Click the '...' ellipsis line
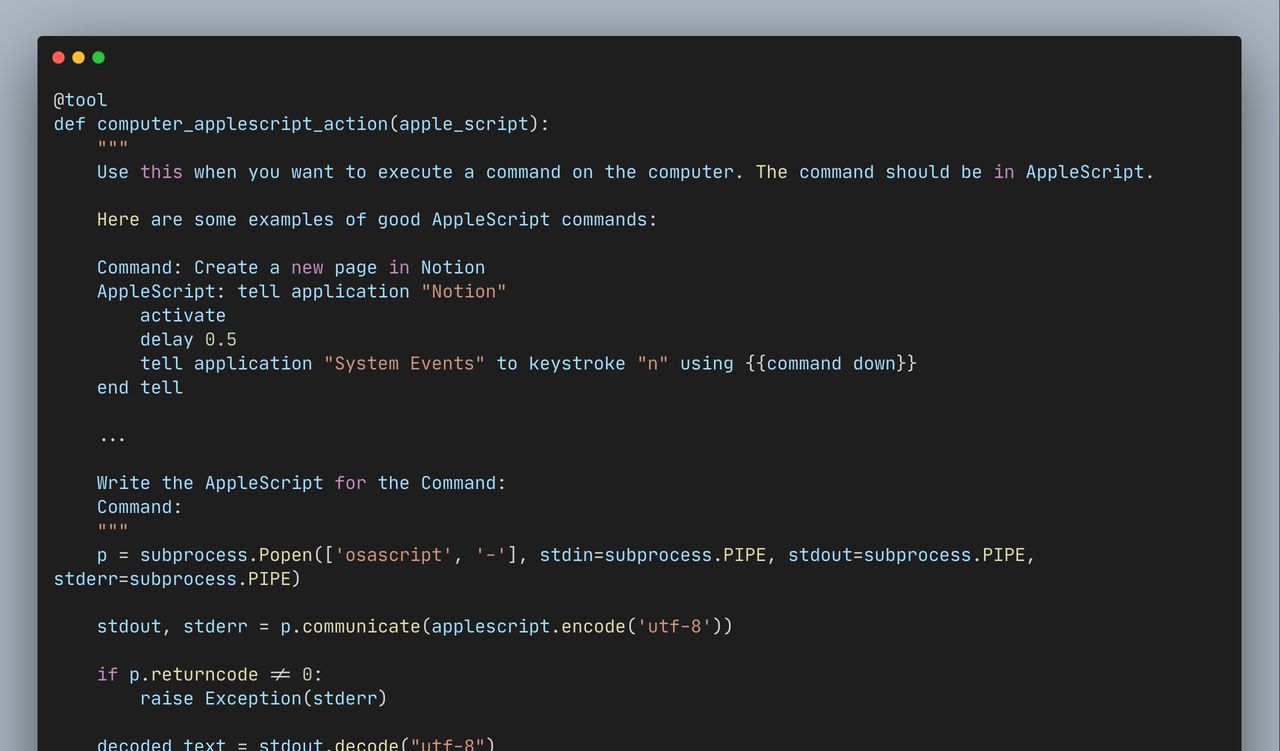 coord(113,437)
